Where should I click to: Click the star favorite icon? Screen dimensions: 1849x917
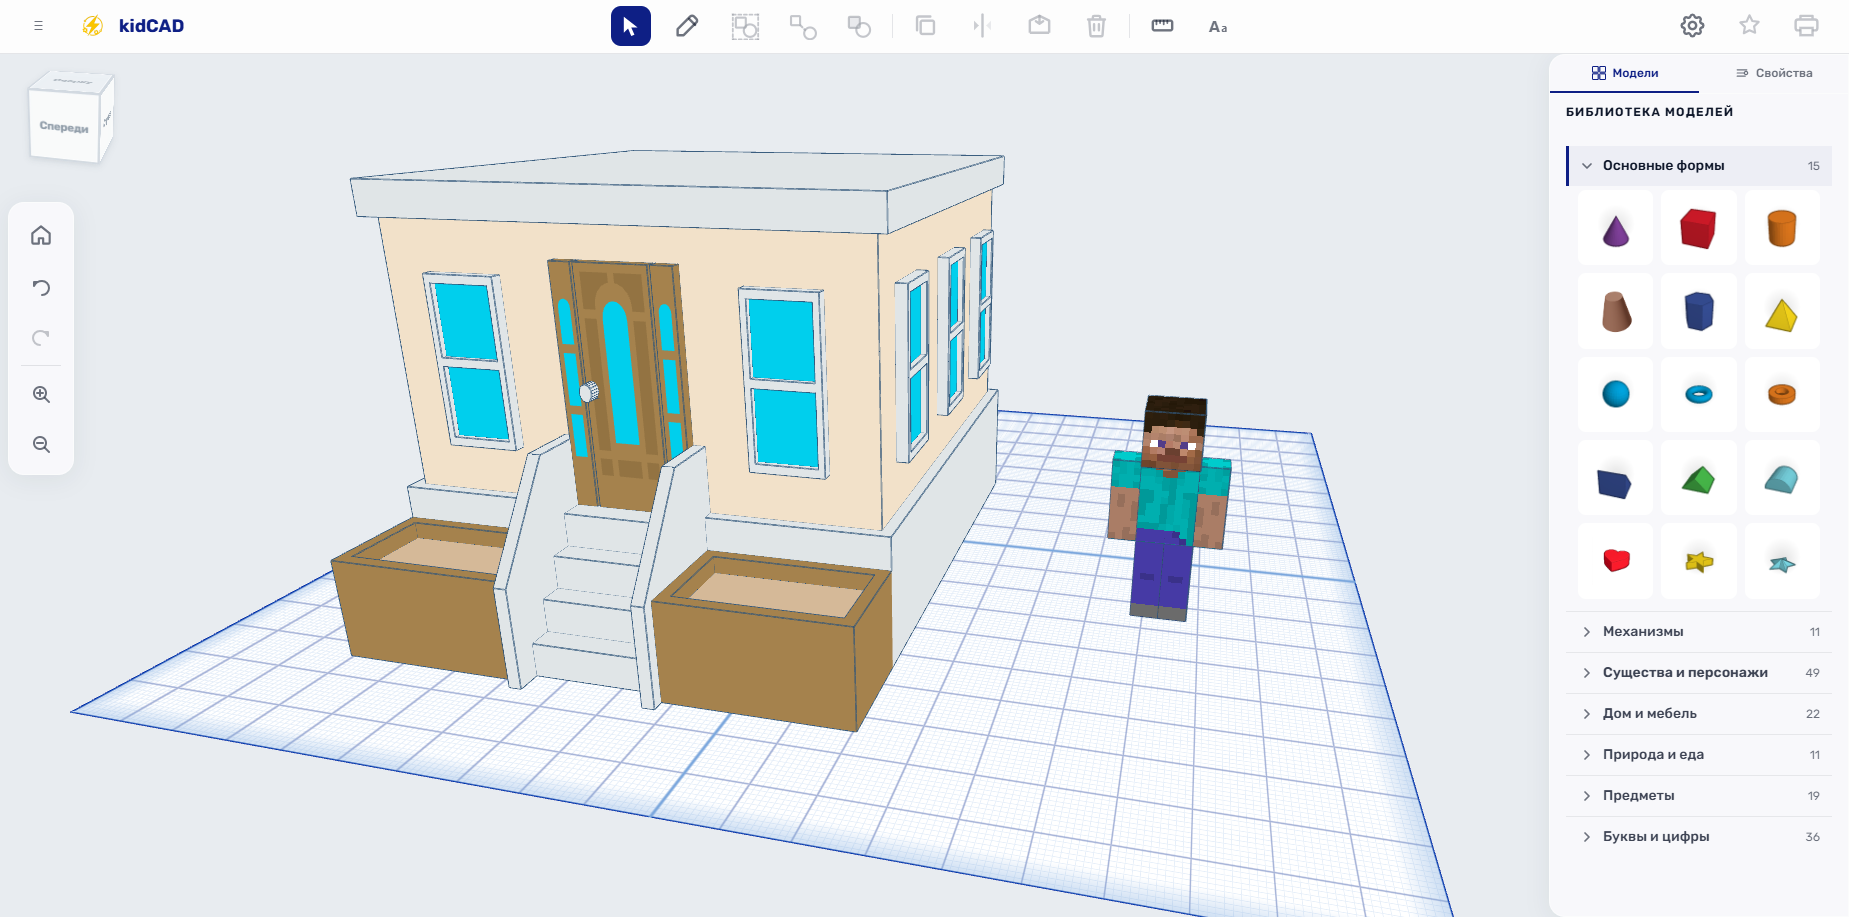point(1749,25)
